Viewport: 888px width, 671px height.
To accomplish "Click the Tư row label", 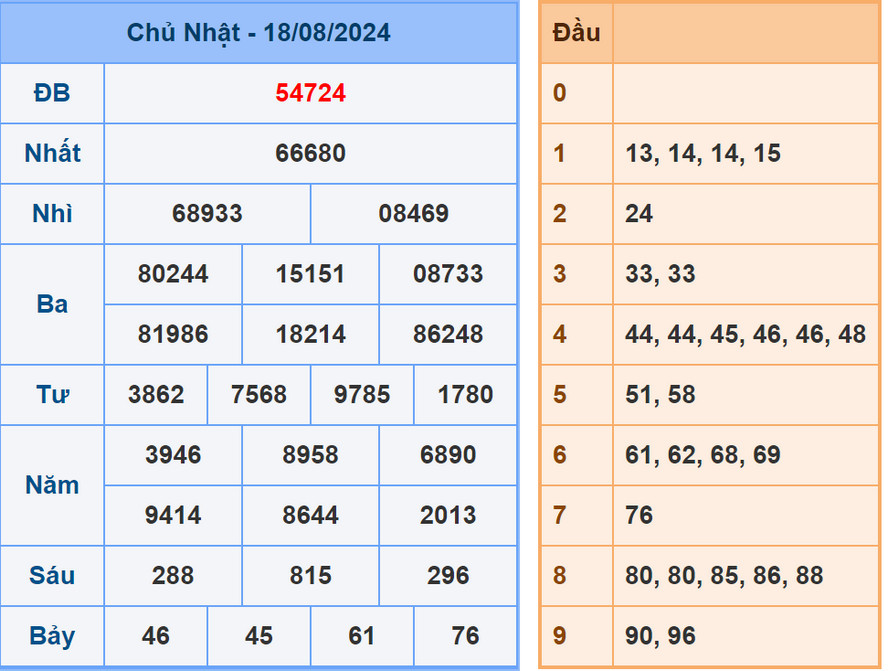I will (x=52, y=395).
